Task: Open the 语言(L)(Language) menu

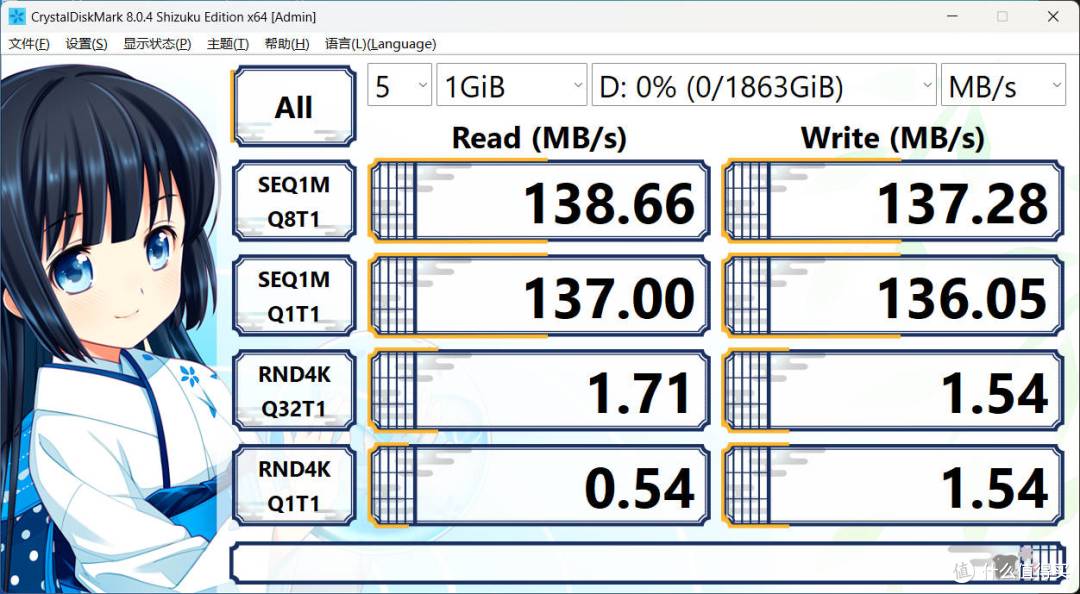Action: (380, 44)
